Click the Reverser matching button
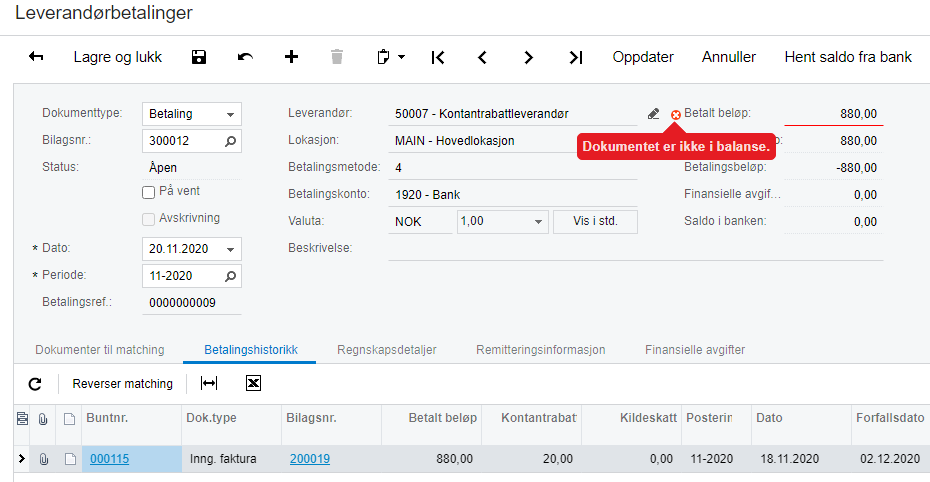The width and height of the screenshot is (930, 482). (123, 384)
